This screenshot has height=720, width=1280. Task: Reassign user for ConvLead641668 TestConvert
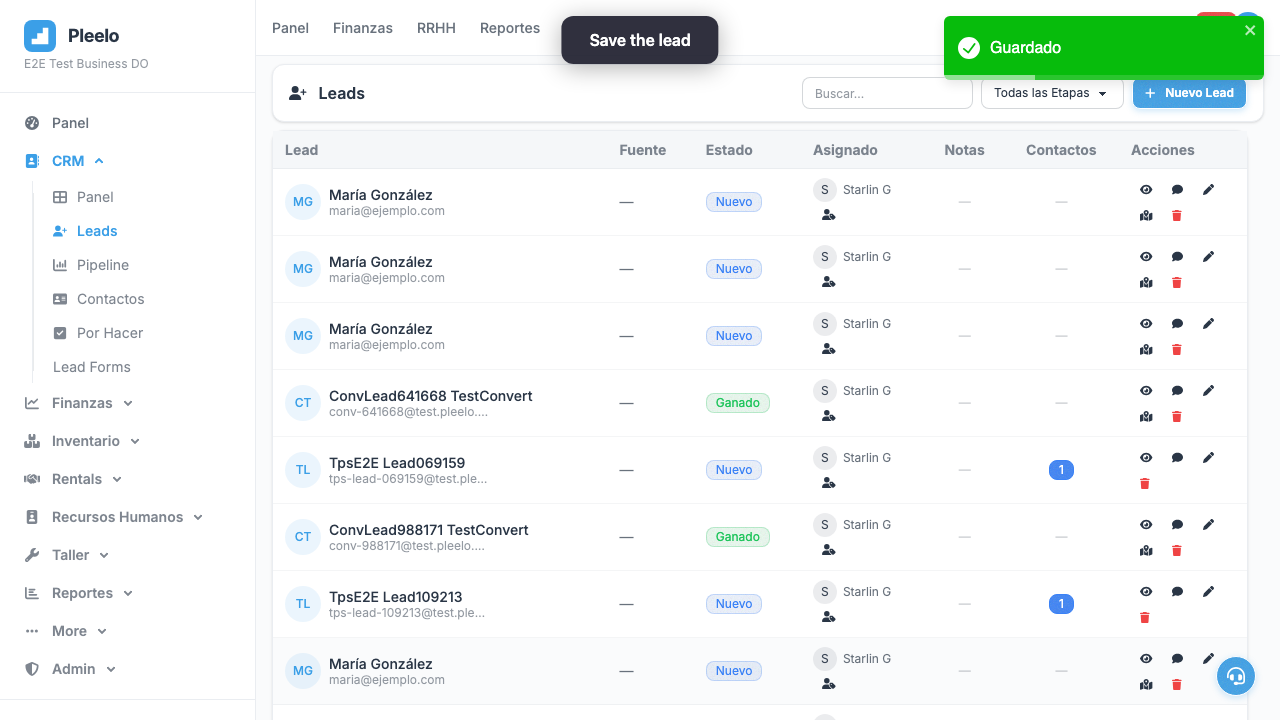pos(828,416)
